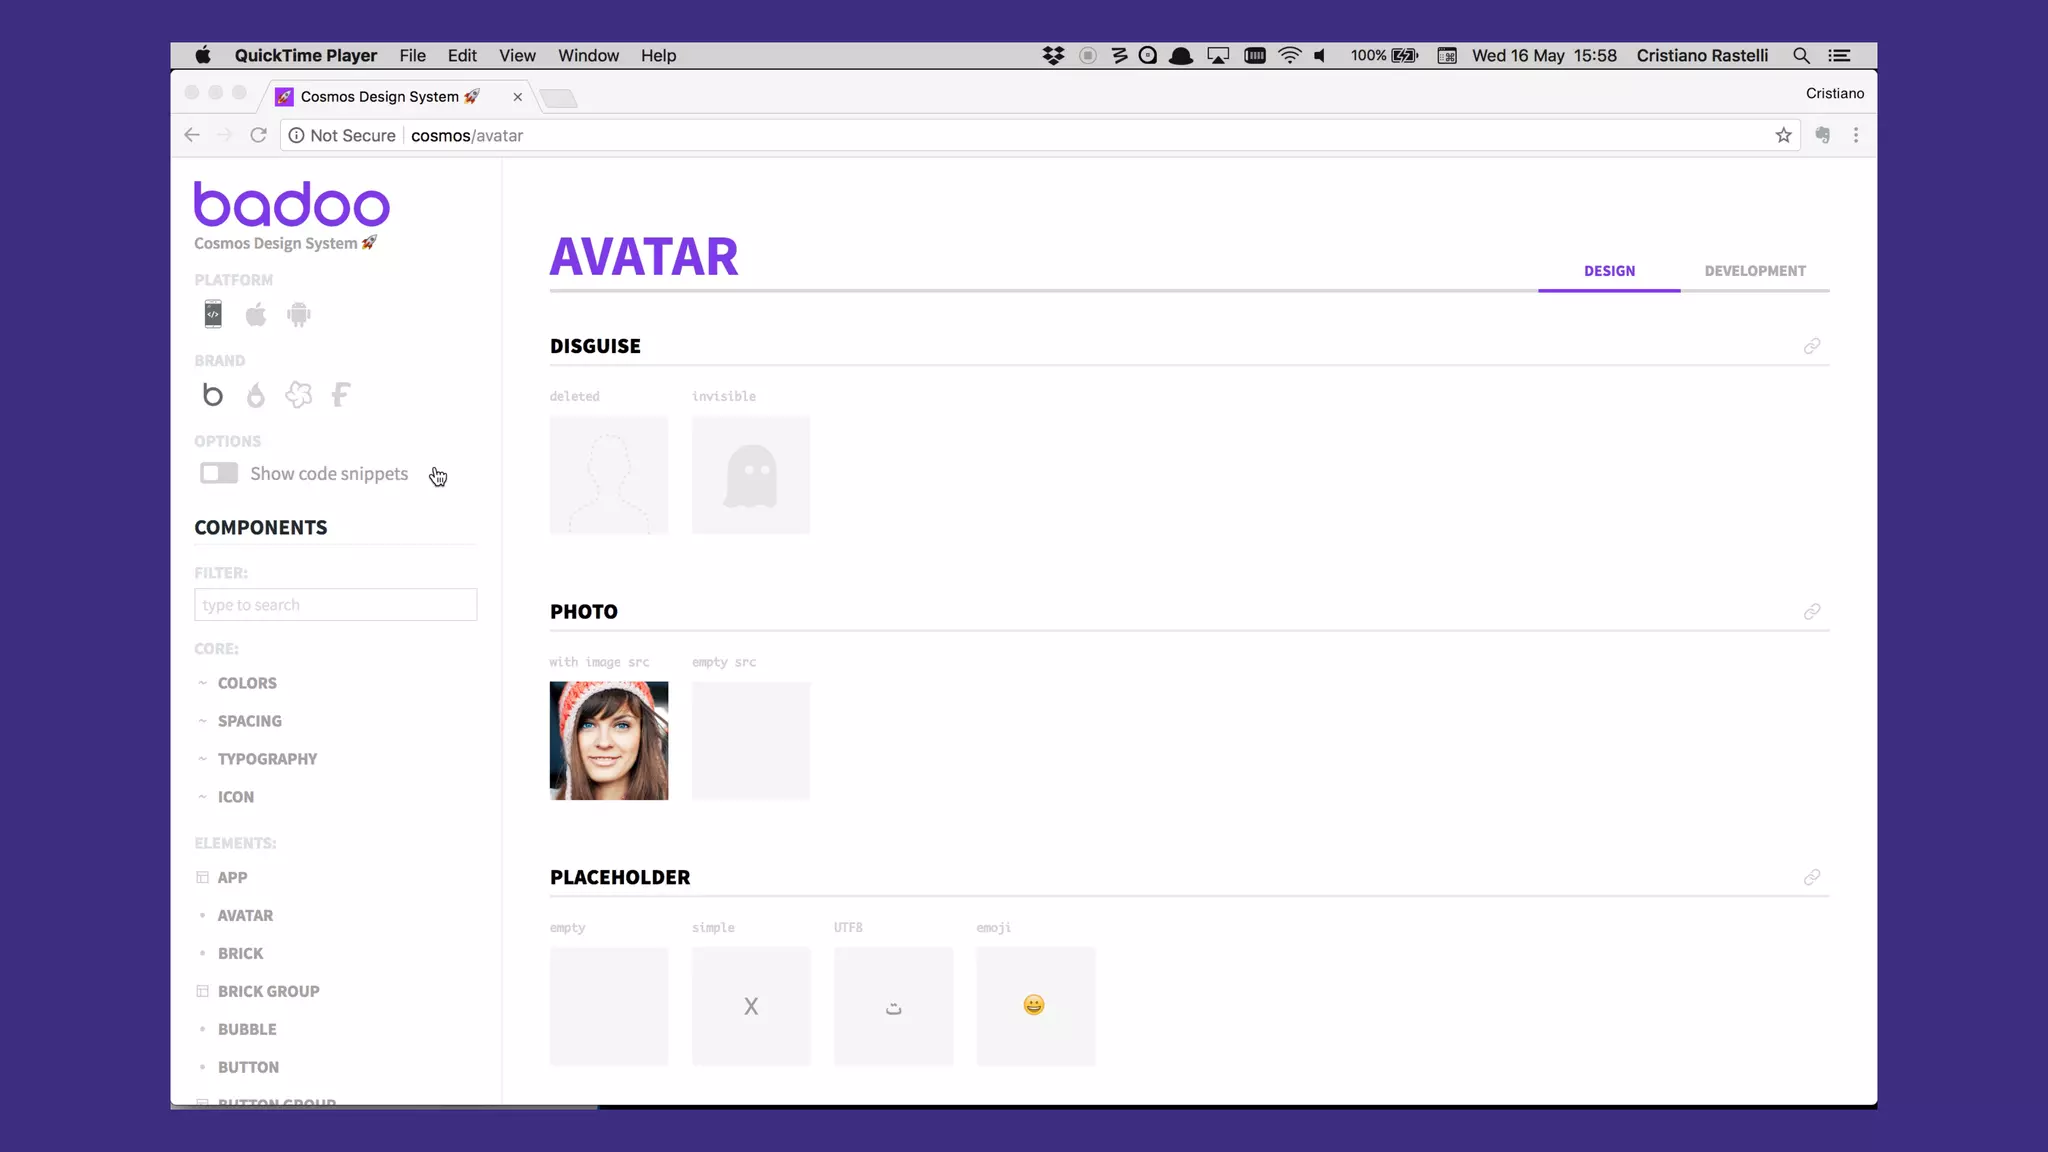This screenshot has width=2048, height=1152.
Task: Select the Apple iOS platform icon
Action: [x=256, y=315]
